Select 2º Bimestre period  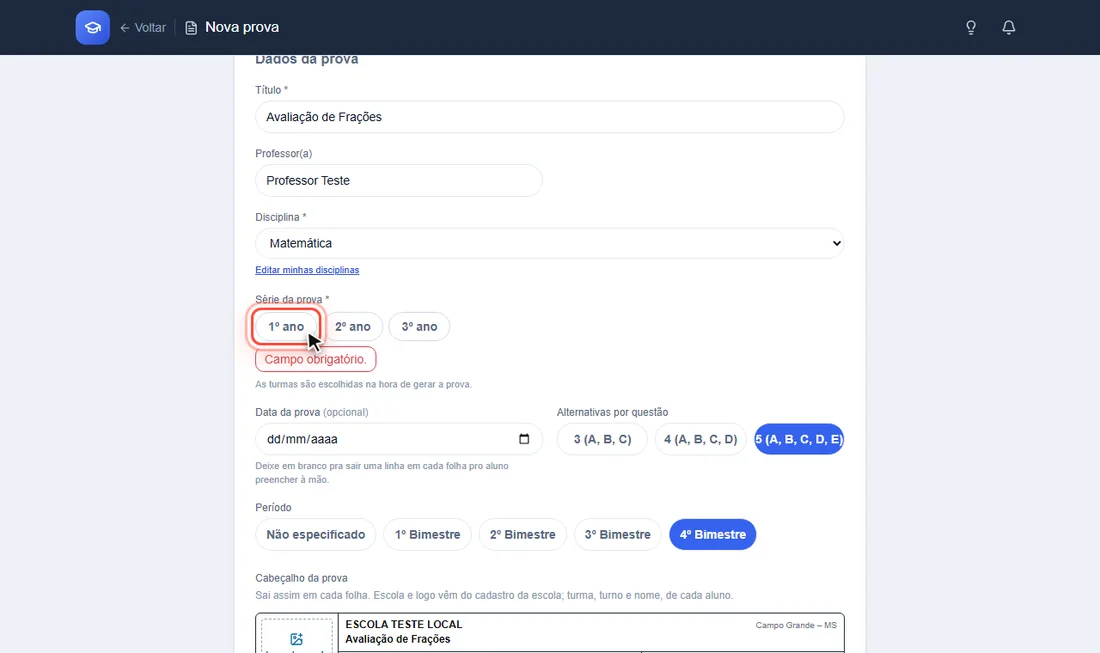[523, 534]
